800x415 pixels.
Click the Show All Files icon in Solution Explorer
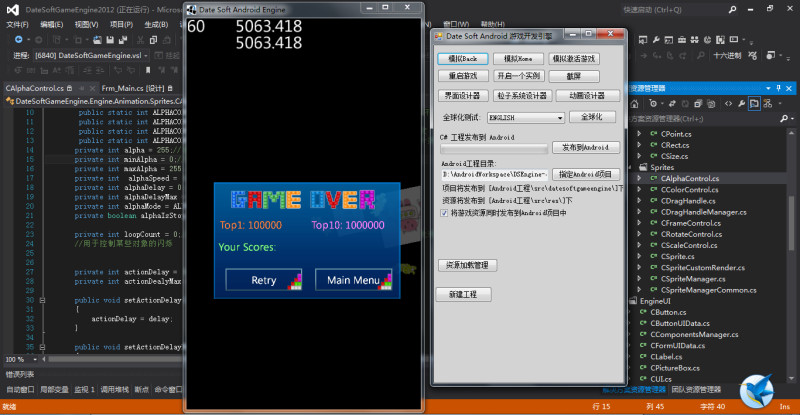[x=755, y=103]
